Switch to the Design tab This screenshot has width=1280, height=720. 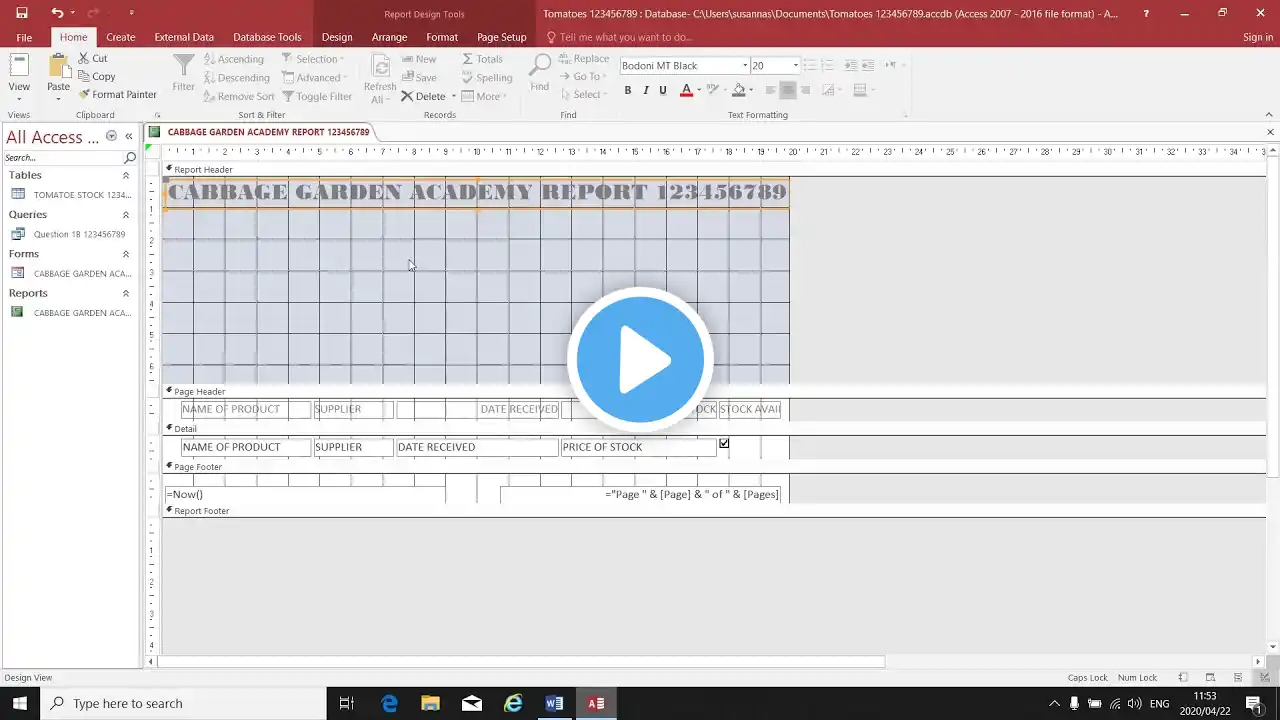click(337, 37)
